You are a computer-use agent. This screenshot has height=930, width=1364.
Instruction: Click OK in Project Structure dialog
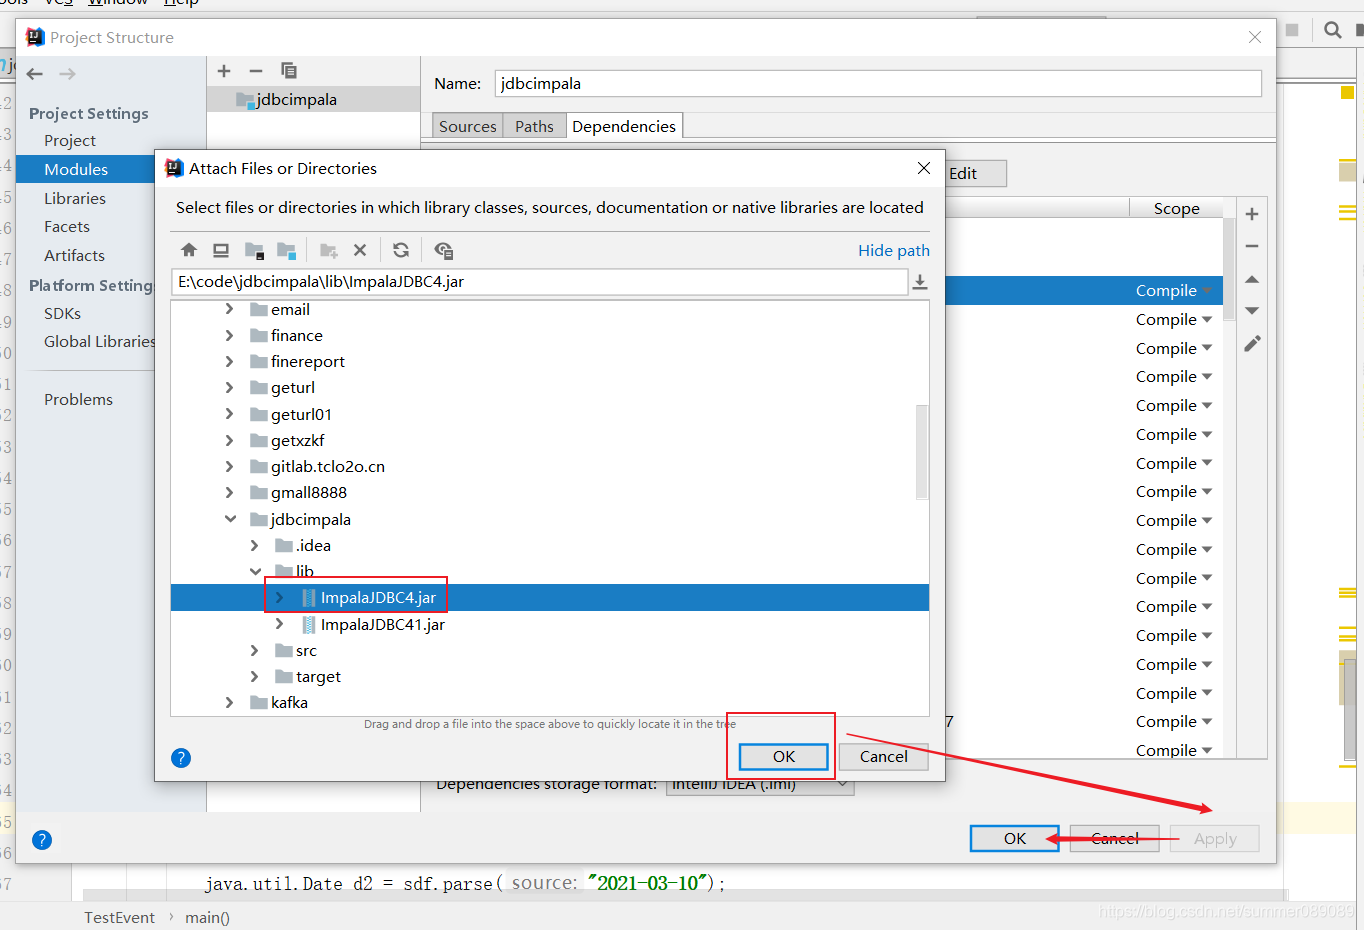click(1015, 839)
